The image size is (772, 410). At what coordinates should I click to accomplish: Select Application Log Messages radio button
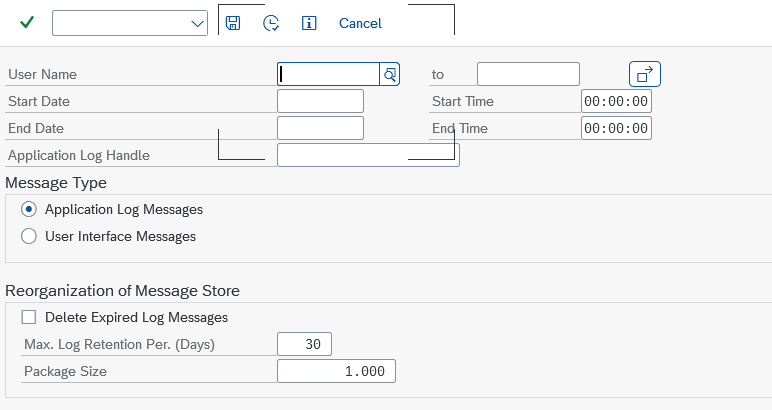28,210
